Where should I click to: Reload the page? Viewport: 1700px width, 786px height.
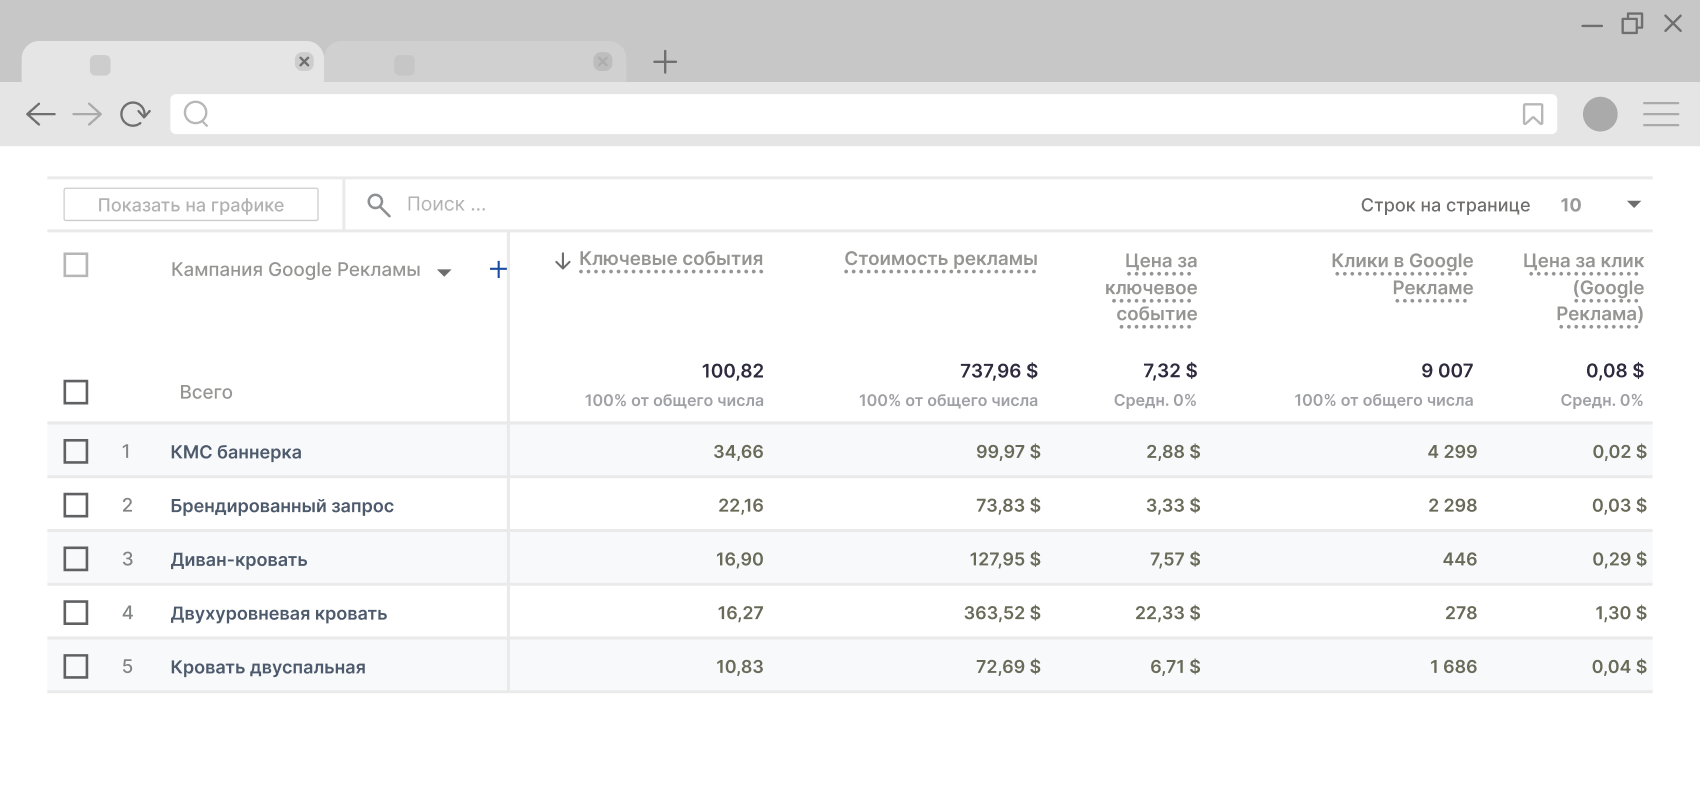(x=135, y=114)
